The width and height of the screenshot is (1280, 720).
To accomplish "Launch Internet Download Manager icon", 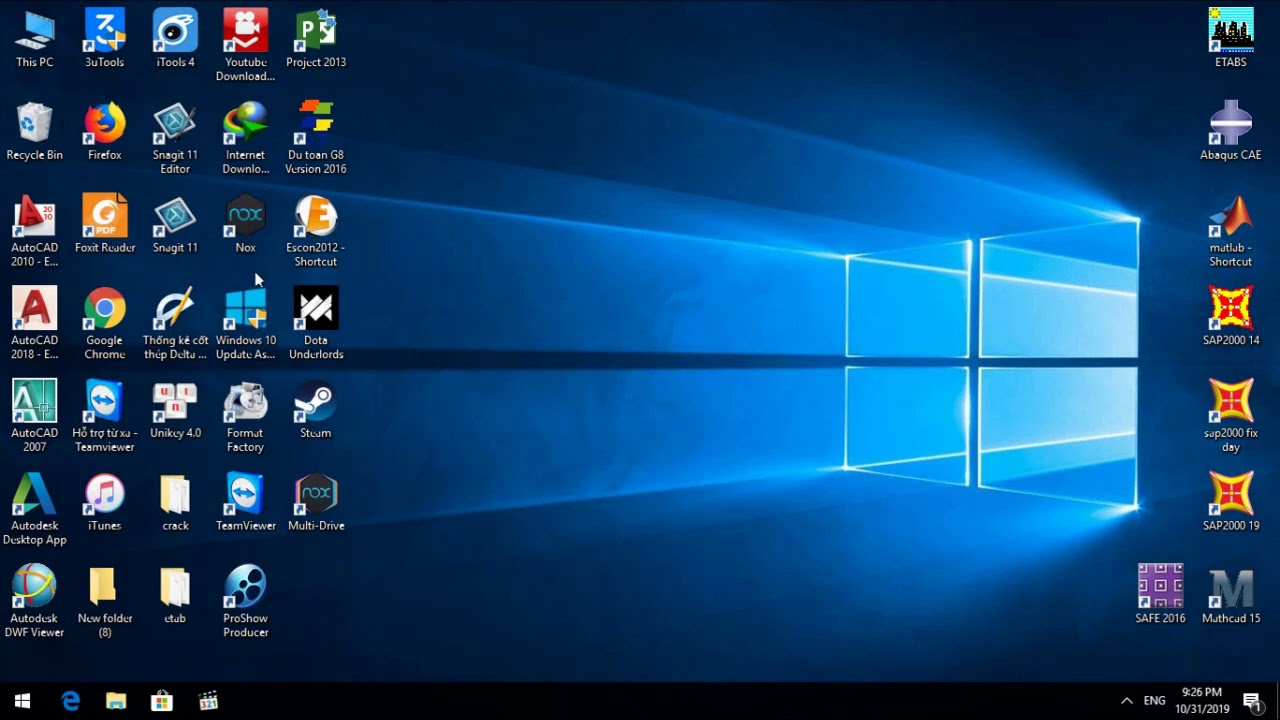I will (245, 138).
